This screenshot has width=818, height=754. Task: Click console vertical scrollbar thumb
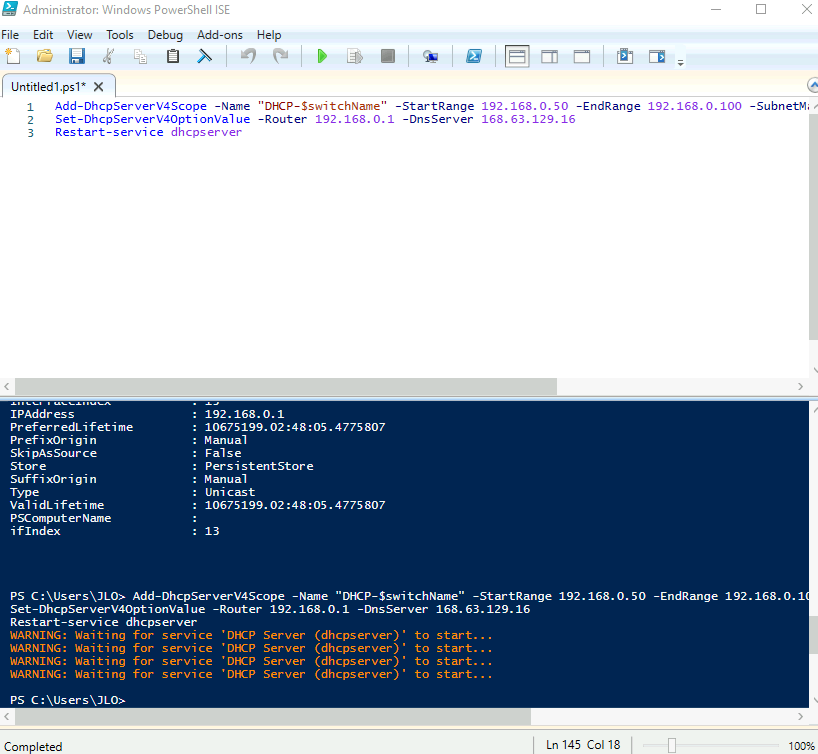[813, 635]
